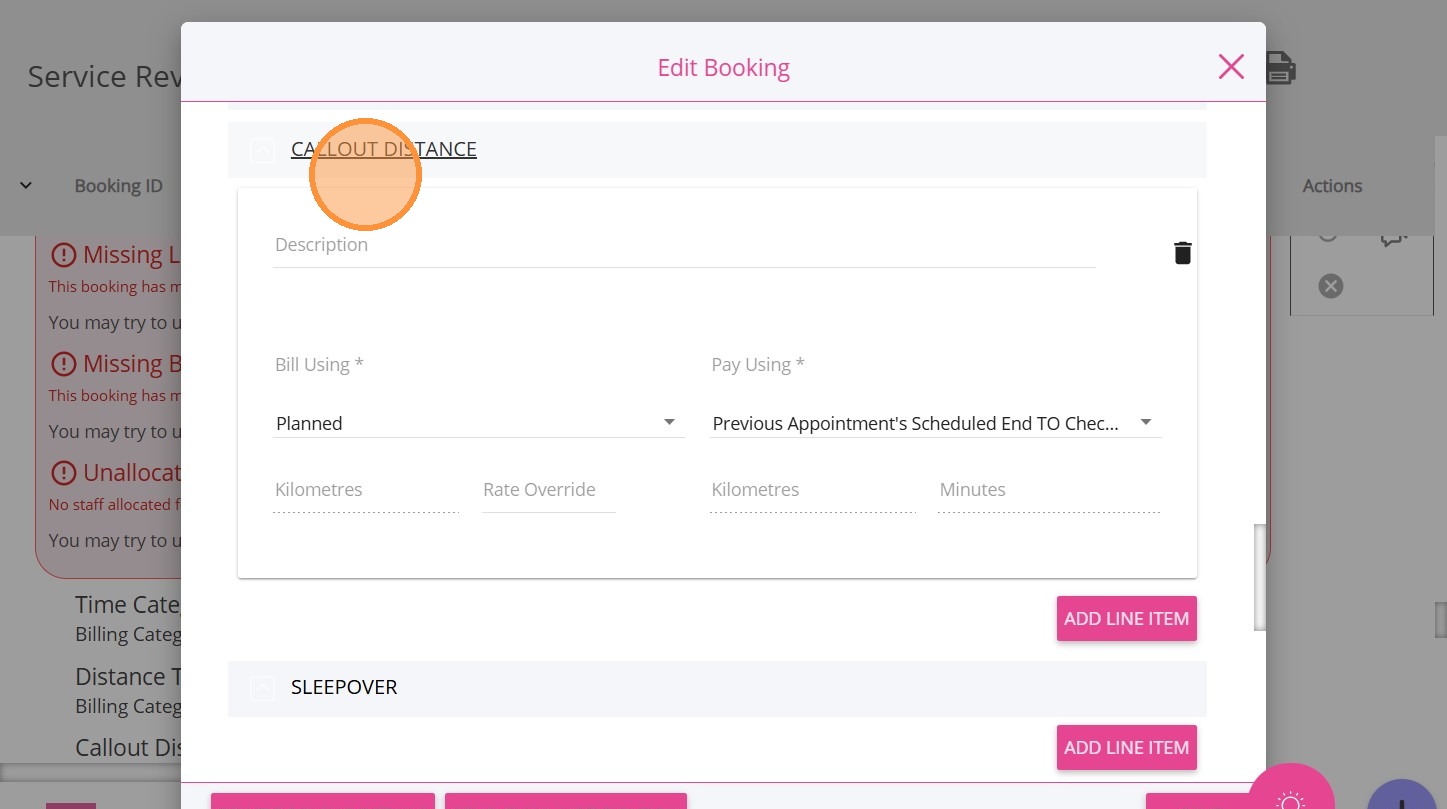
Task: Toggle the Sleepover section collapse icon
Action: (x=262, y=688)
